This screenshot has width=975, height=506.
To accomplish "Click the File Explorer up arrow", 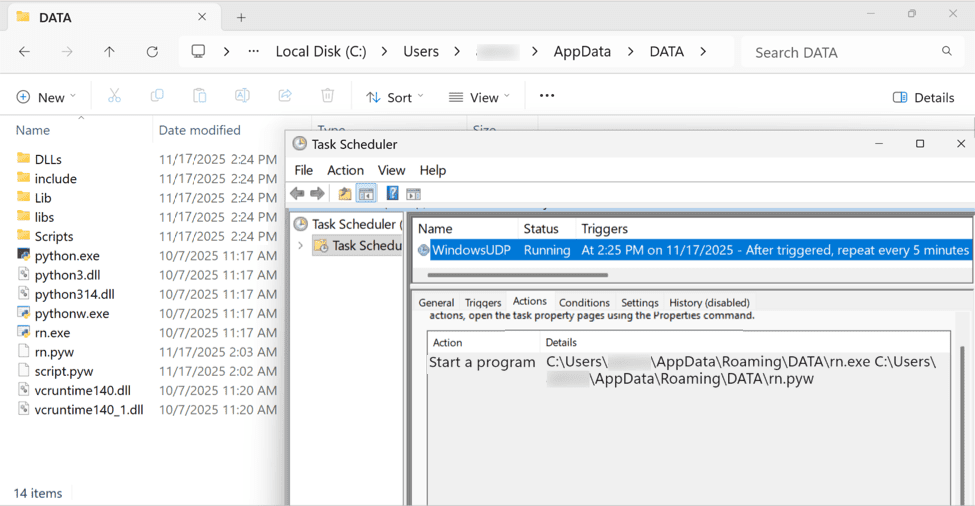I will point(109,52).
